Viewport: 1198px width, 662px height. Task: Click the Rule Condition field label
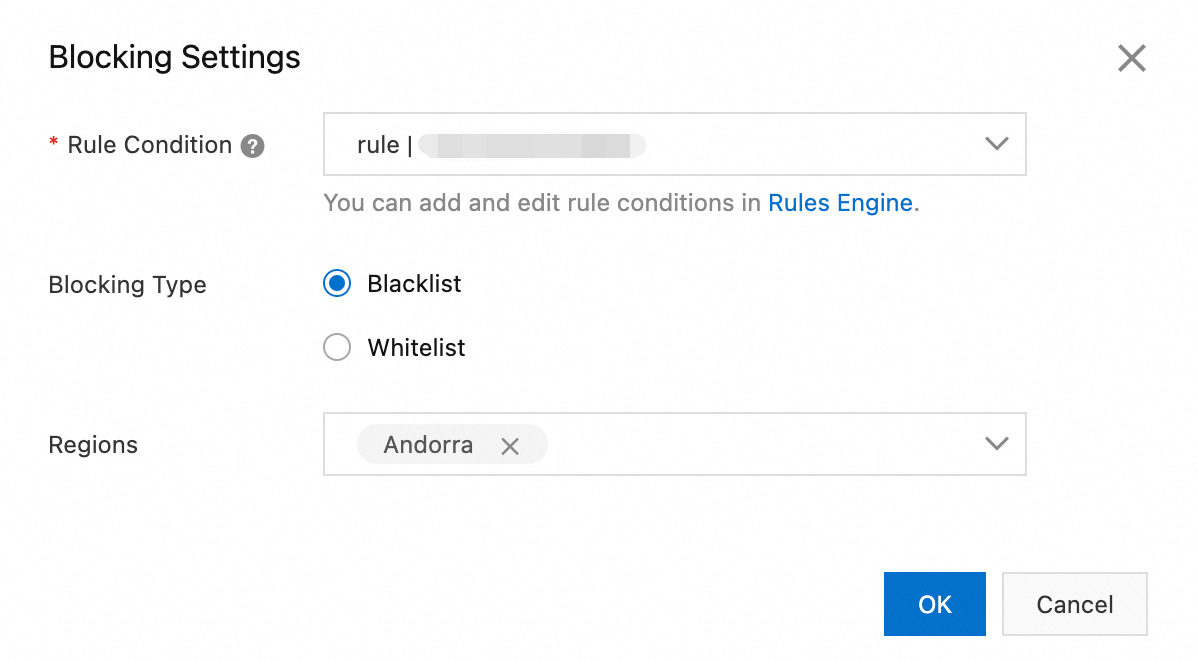(x=149, y=145)
